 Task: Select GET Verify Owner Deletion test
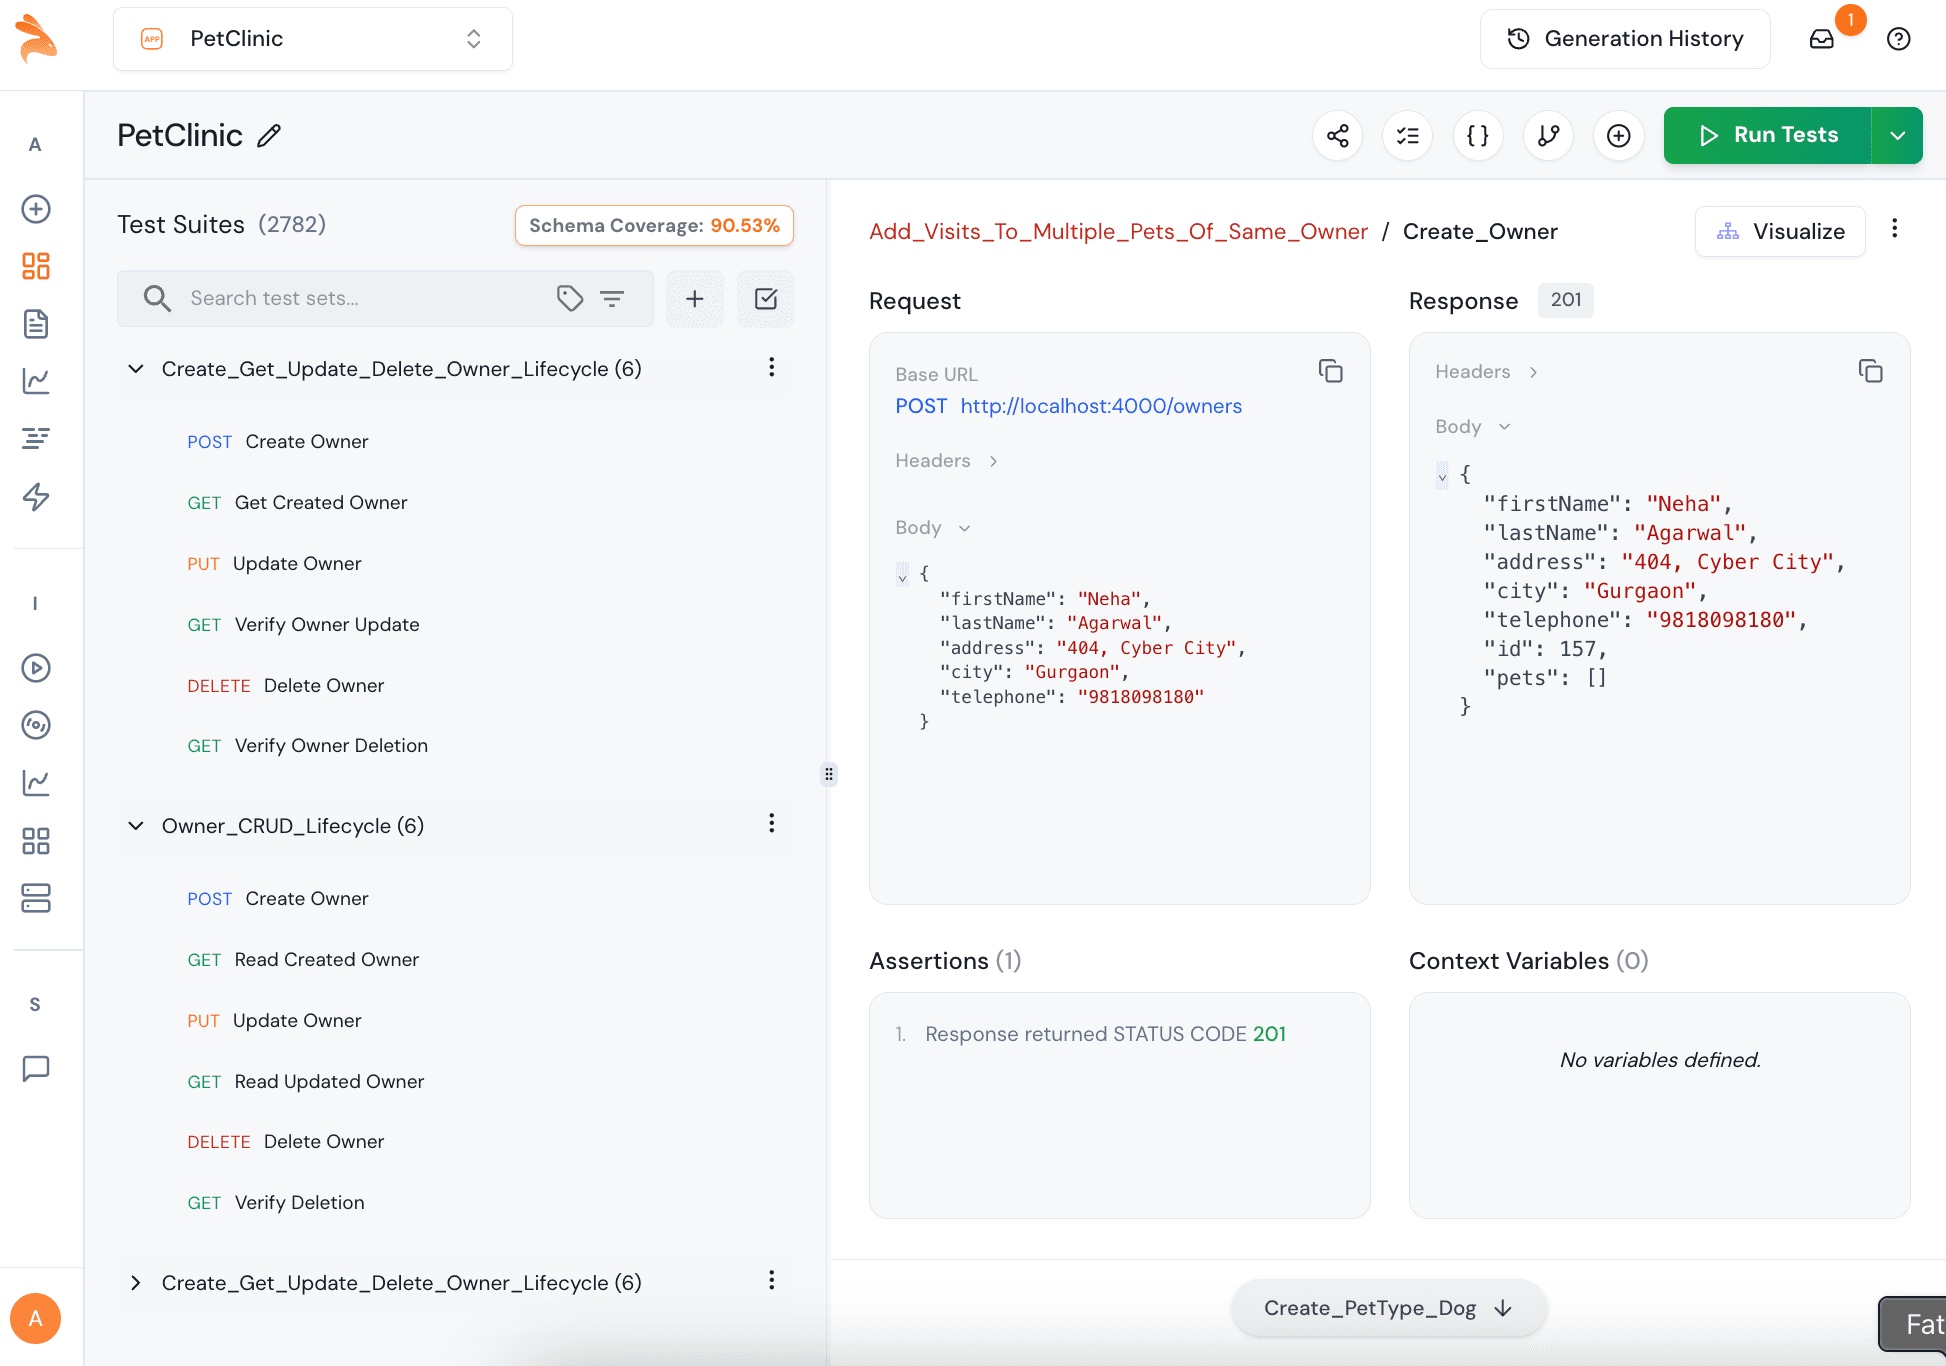pos(307,746)
